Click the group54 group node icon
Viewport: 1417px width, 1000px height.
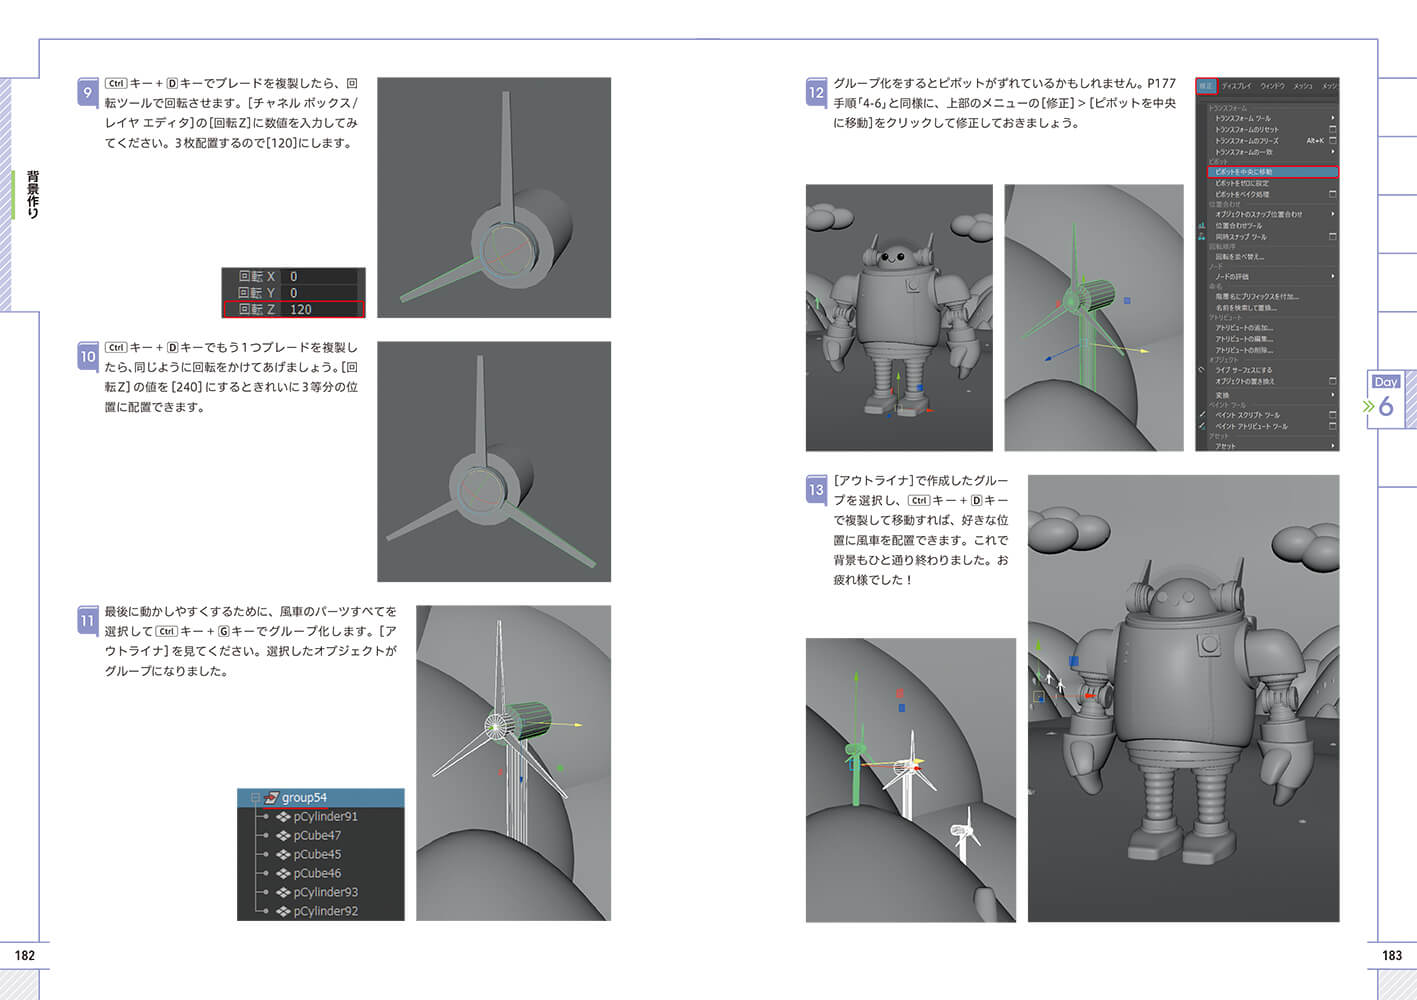(271, 798)
